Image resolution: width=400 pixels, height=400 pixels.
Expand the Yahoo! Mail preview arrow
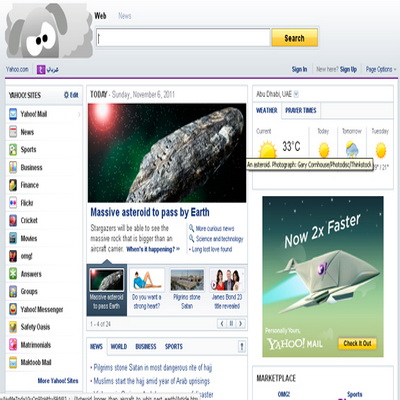[x=79, y=114]
